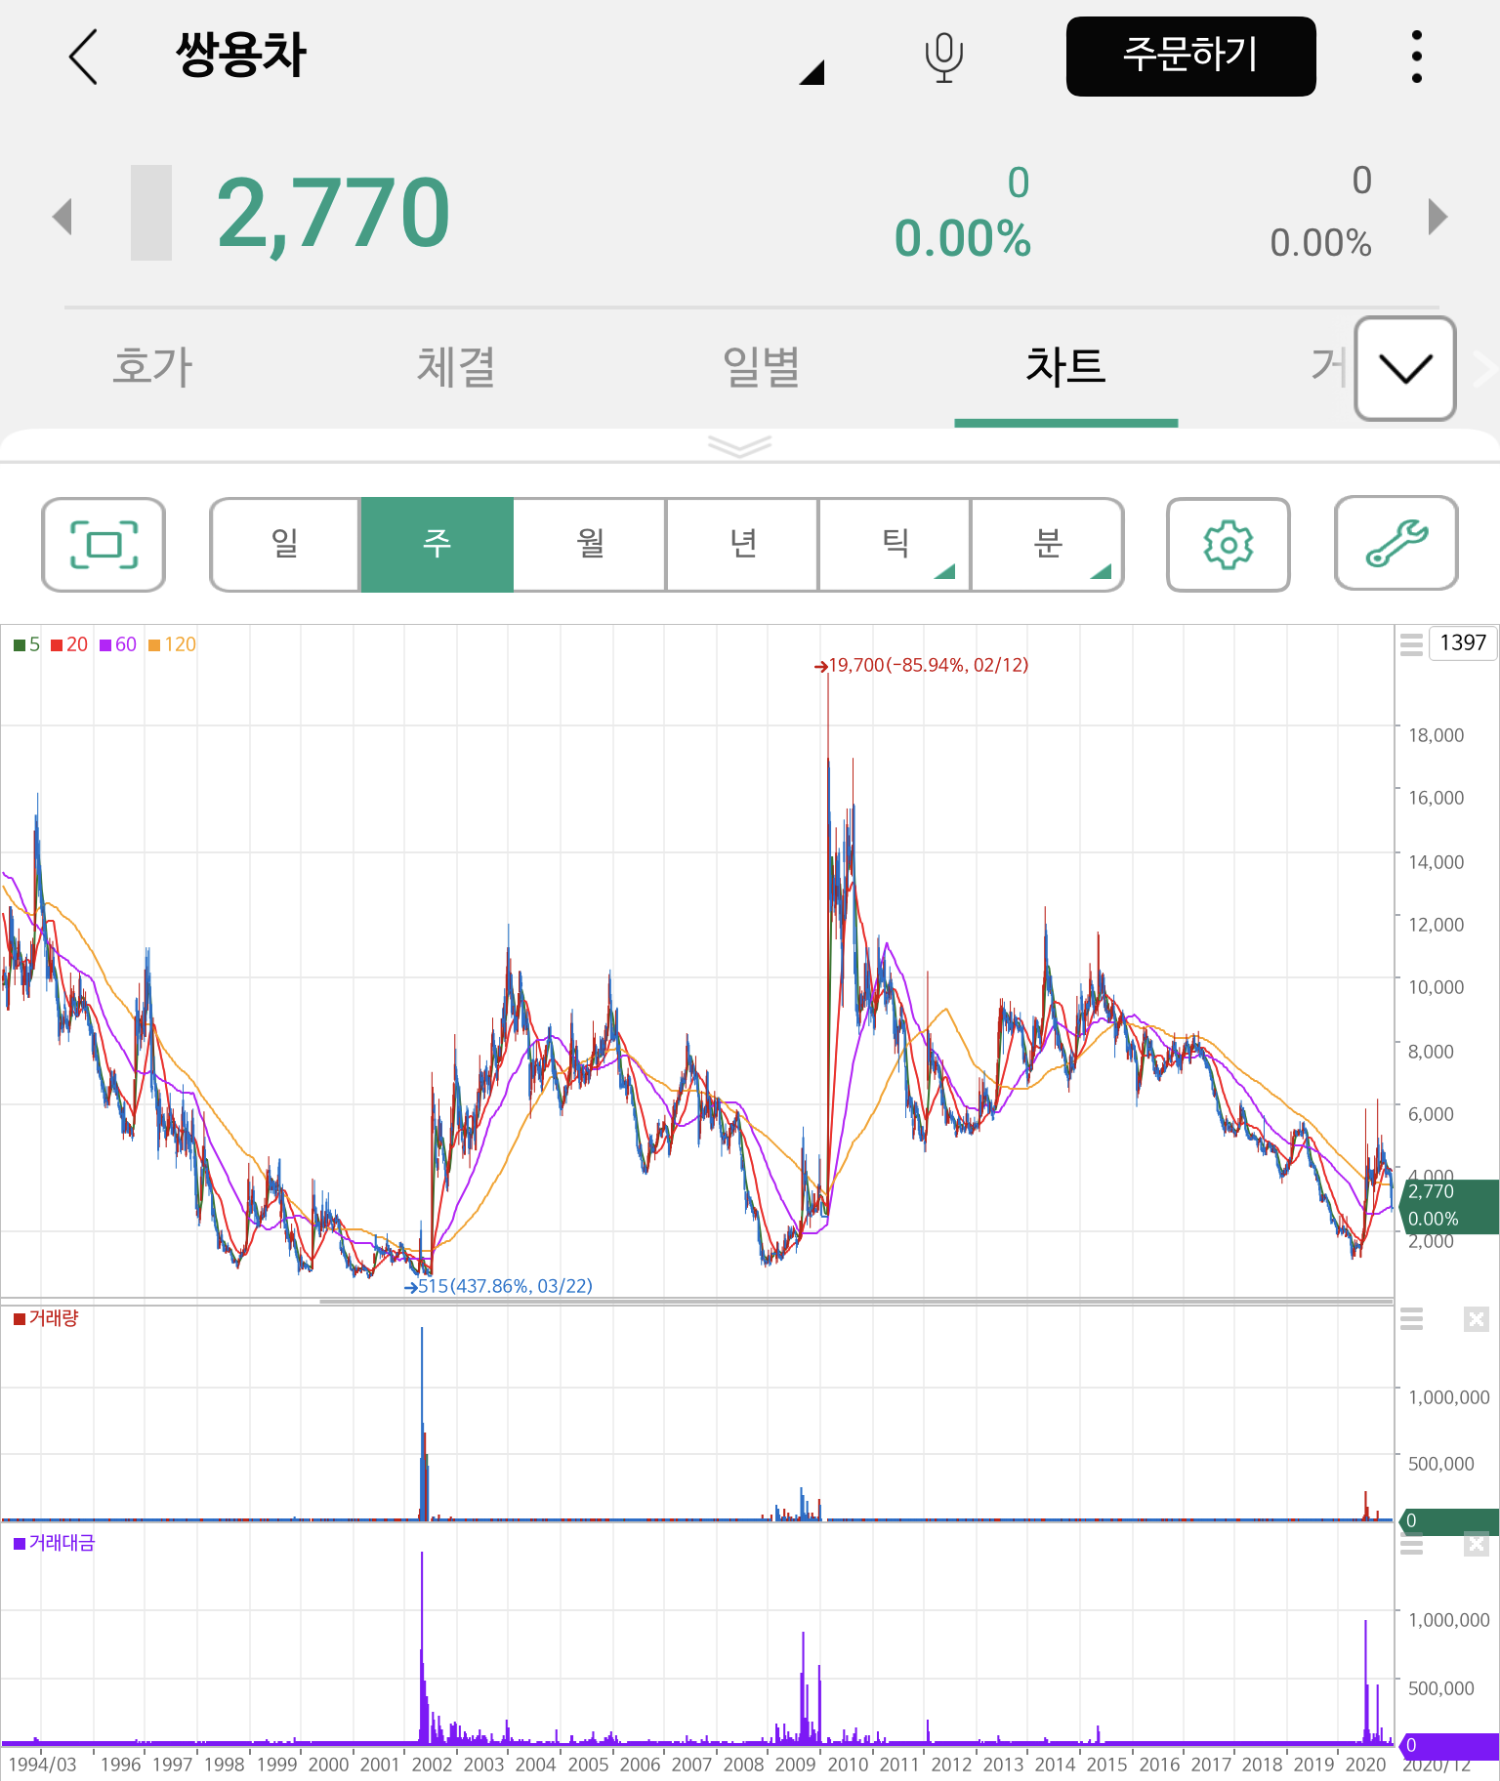This screenshot has width=1500, height=1781.
Task: Tap the 18,000 price axis label
Action: point(1436,736)
